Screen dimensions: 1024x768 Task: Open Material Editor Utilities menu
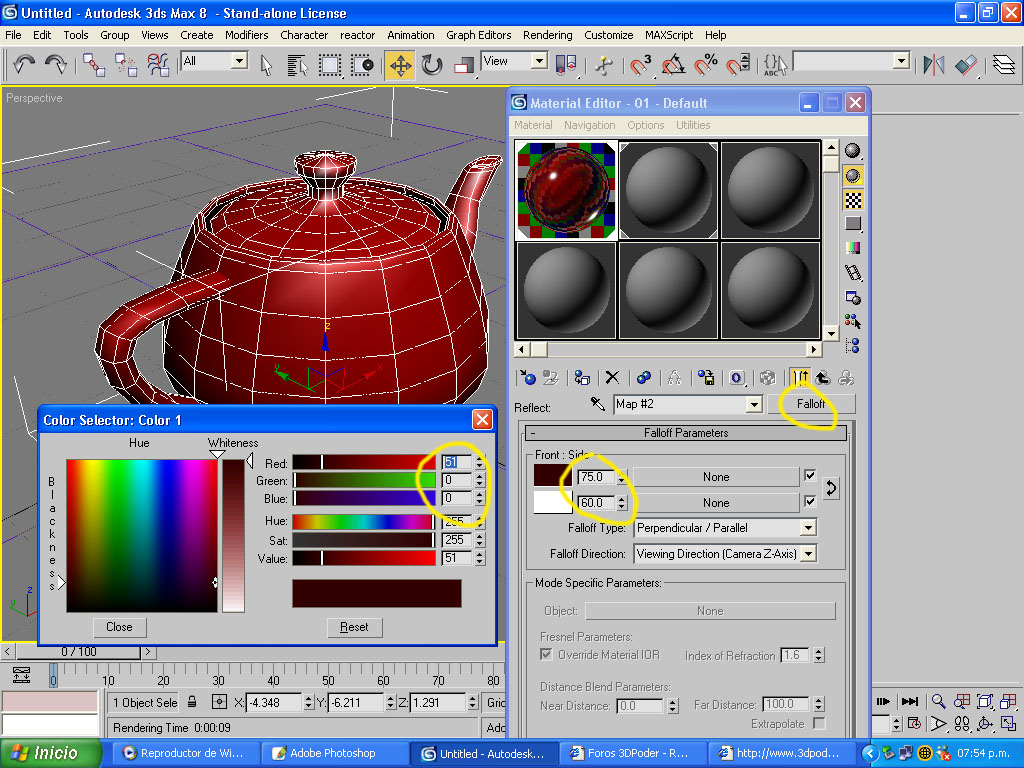pos(693,125)
